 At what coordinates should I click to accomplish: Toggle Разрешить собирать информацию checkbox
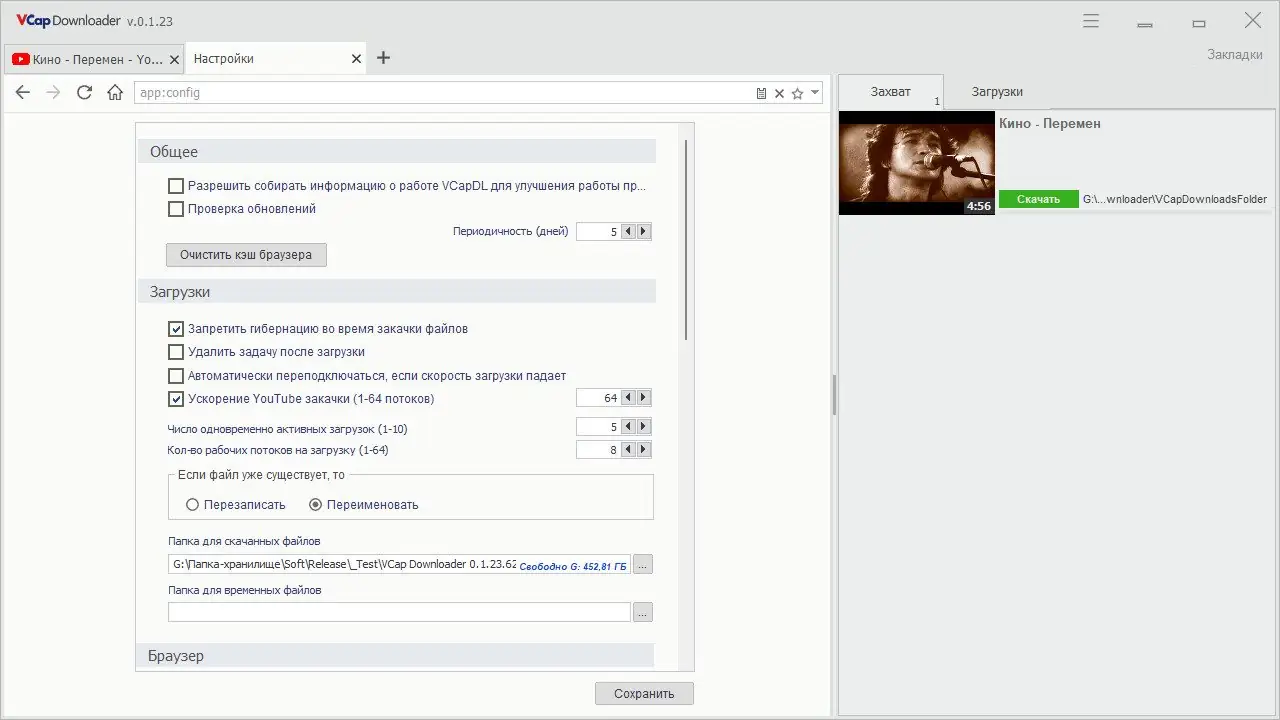pos(176,186)
